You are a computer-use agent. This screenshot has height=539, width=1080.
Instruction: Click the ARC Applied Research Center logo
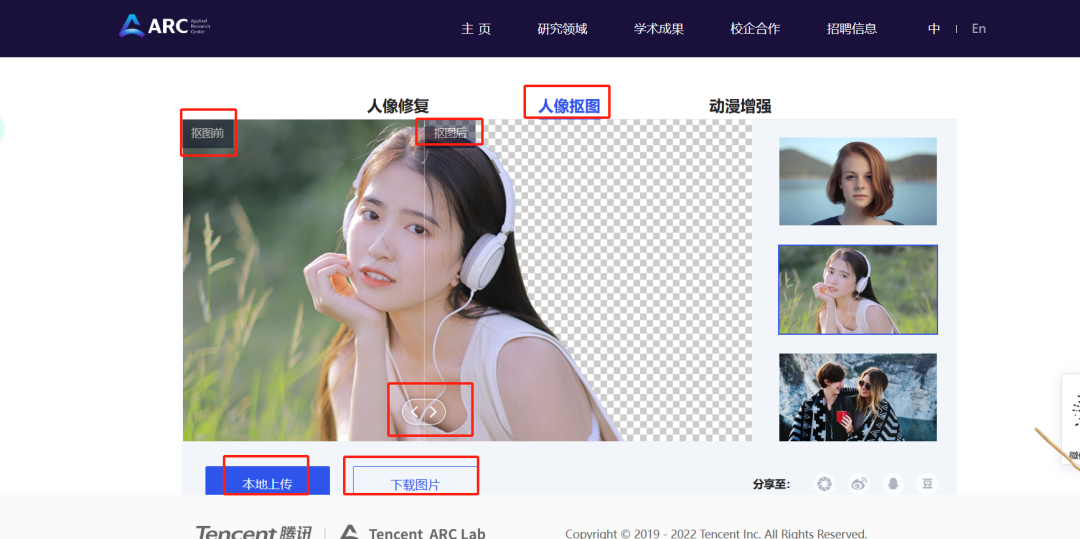165,26
